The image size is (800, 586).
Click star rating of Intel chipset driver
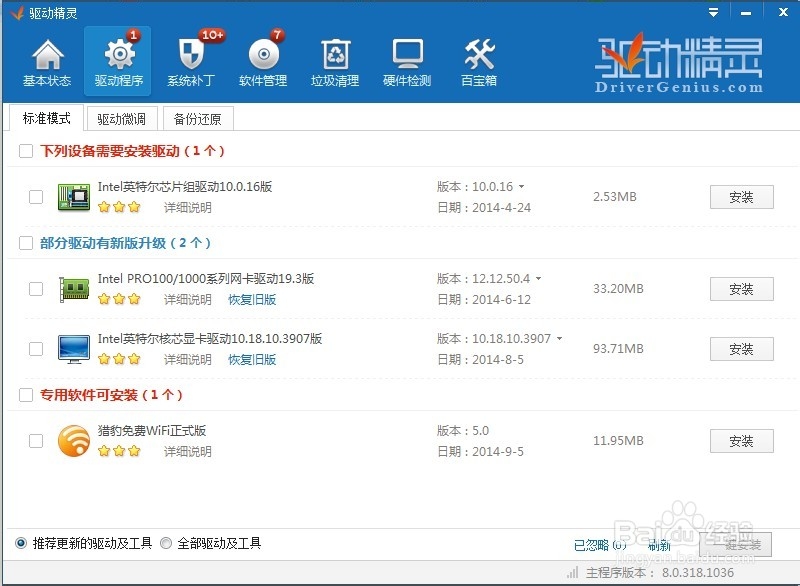[x=119, y=207]
